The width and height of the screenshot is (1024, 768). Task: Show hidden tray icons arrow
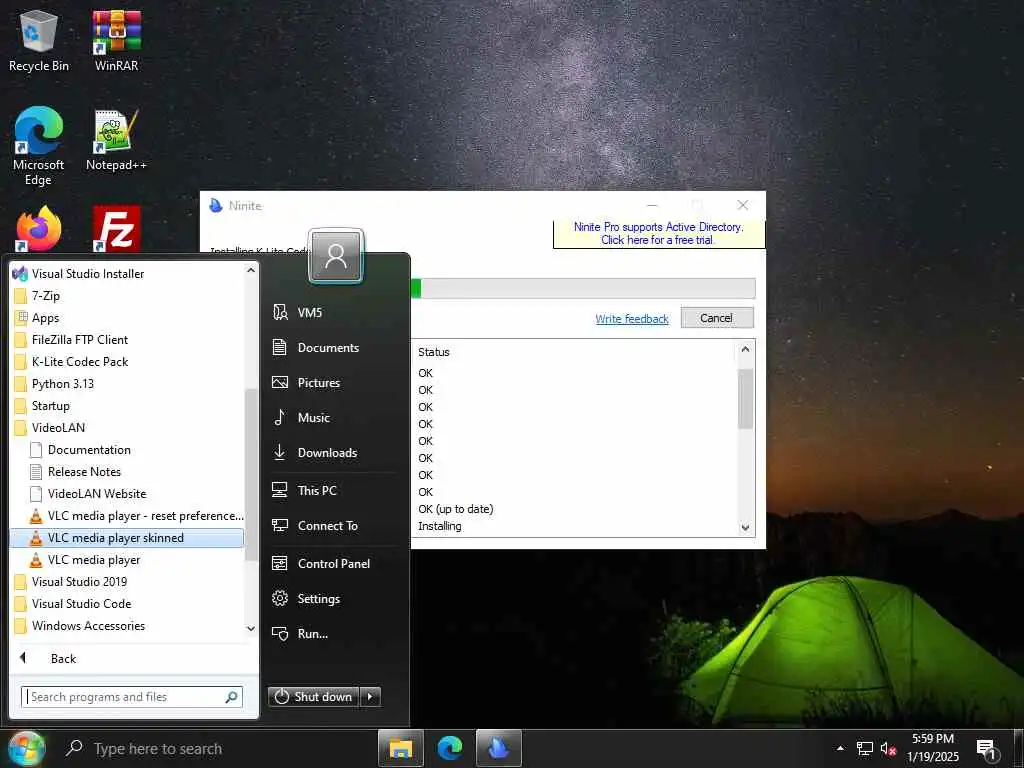840,748
